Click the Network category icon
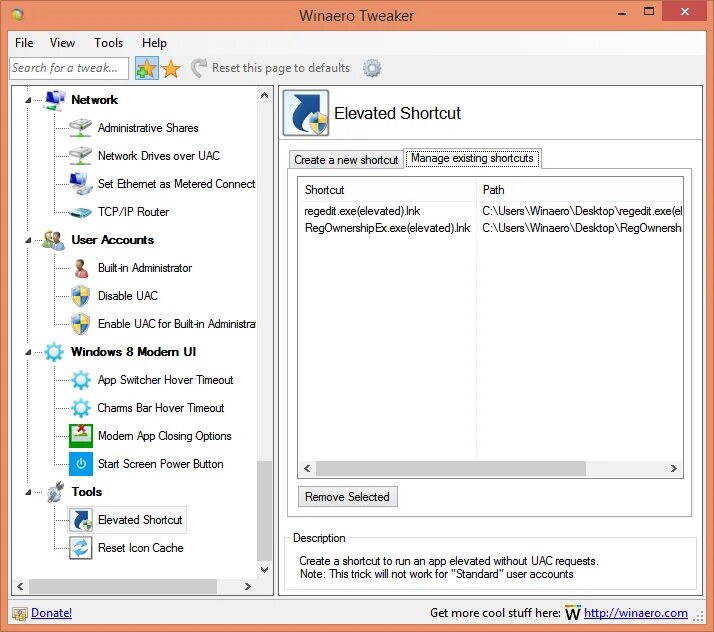This screenshot has width=714, height=632. point(54,100)
